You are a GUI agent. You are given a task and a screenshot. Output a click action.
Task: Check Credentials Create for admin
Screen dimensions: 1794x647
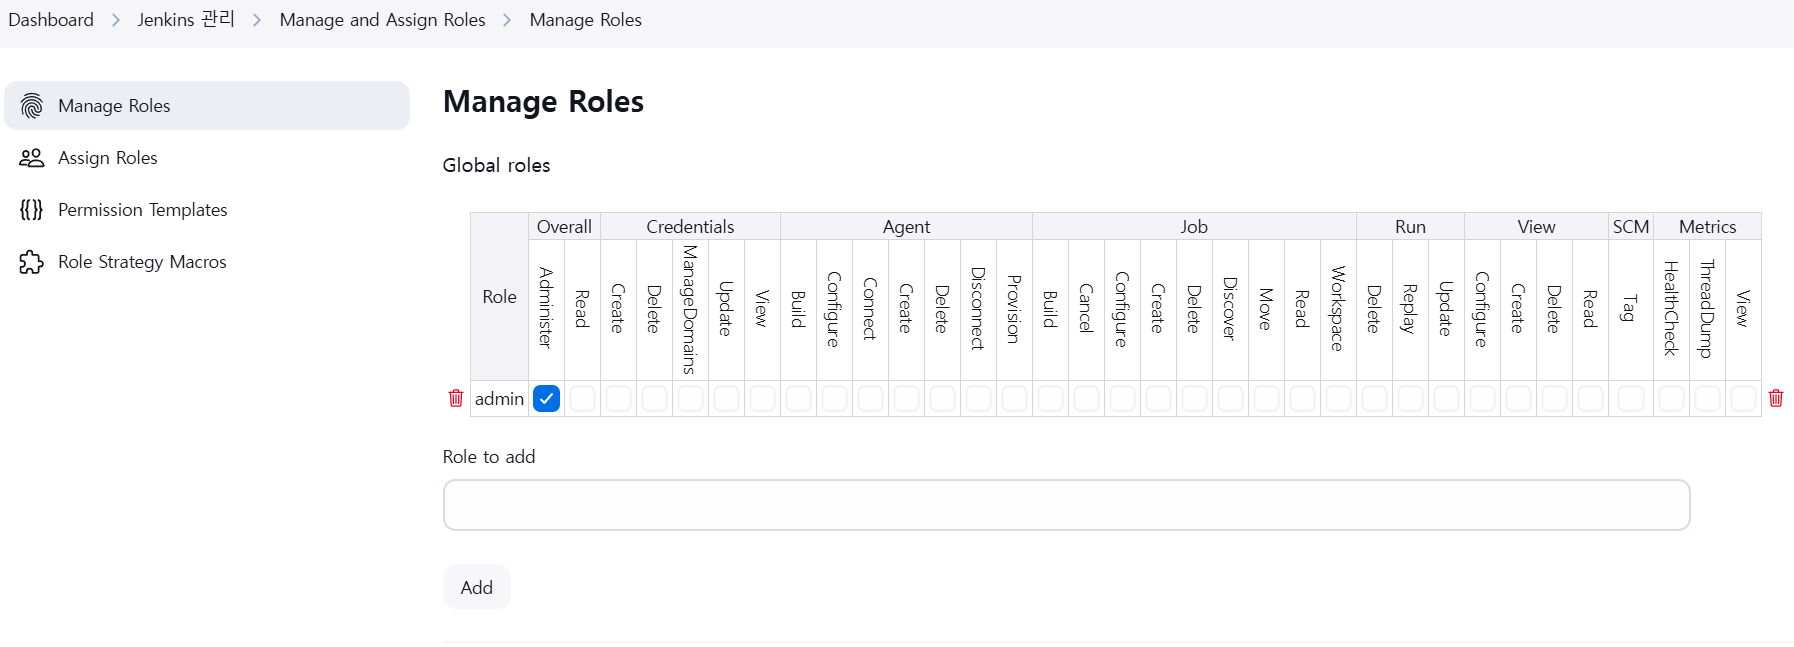point(619,398)
